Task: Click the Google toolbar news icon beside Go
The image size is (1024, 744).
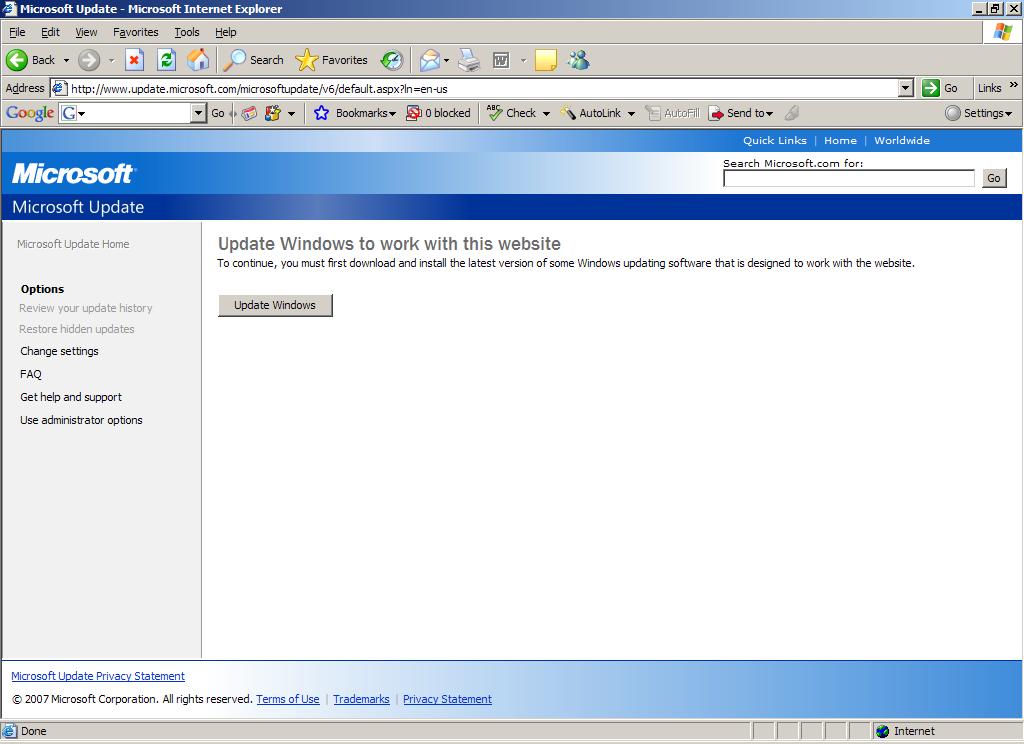Action: (249, 113)
